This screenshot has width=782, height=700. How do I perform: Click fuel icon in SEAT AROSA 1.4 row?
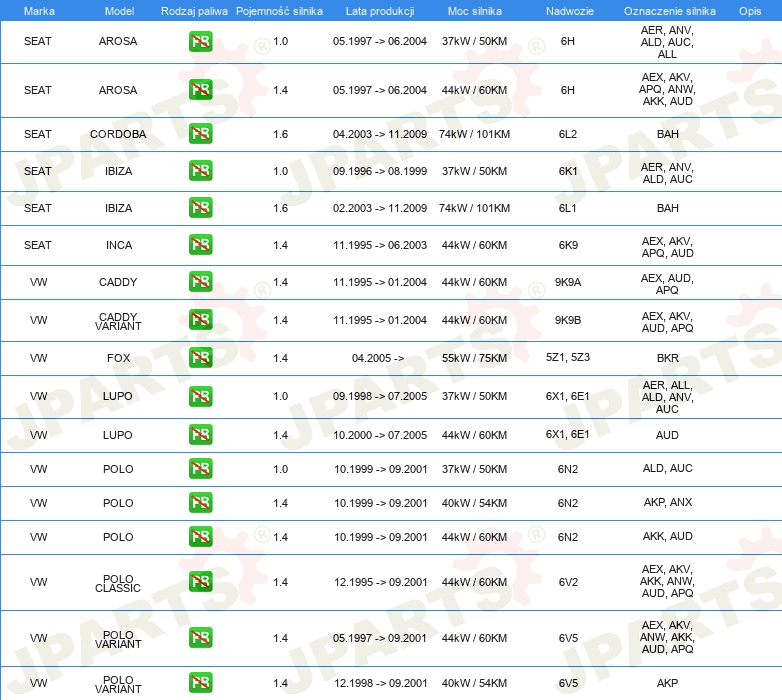[200, 90]
